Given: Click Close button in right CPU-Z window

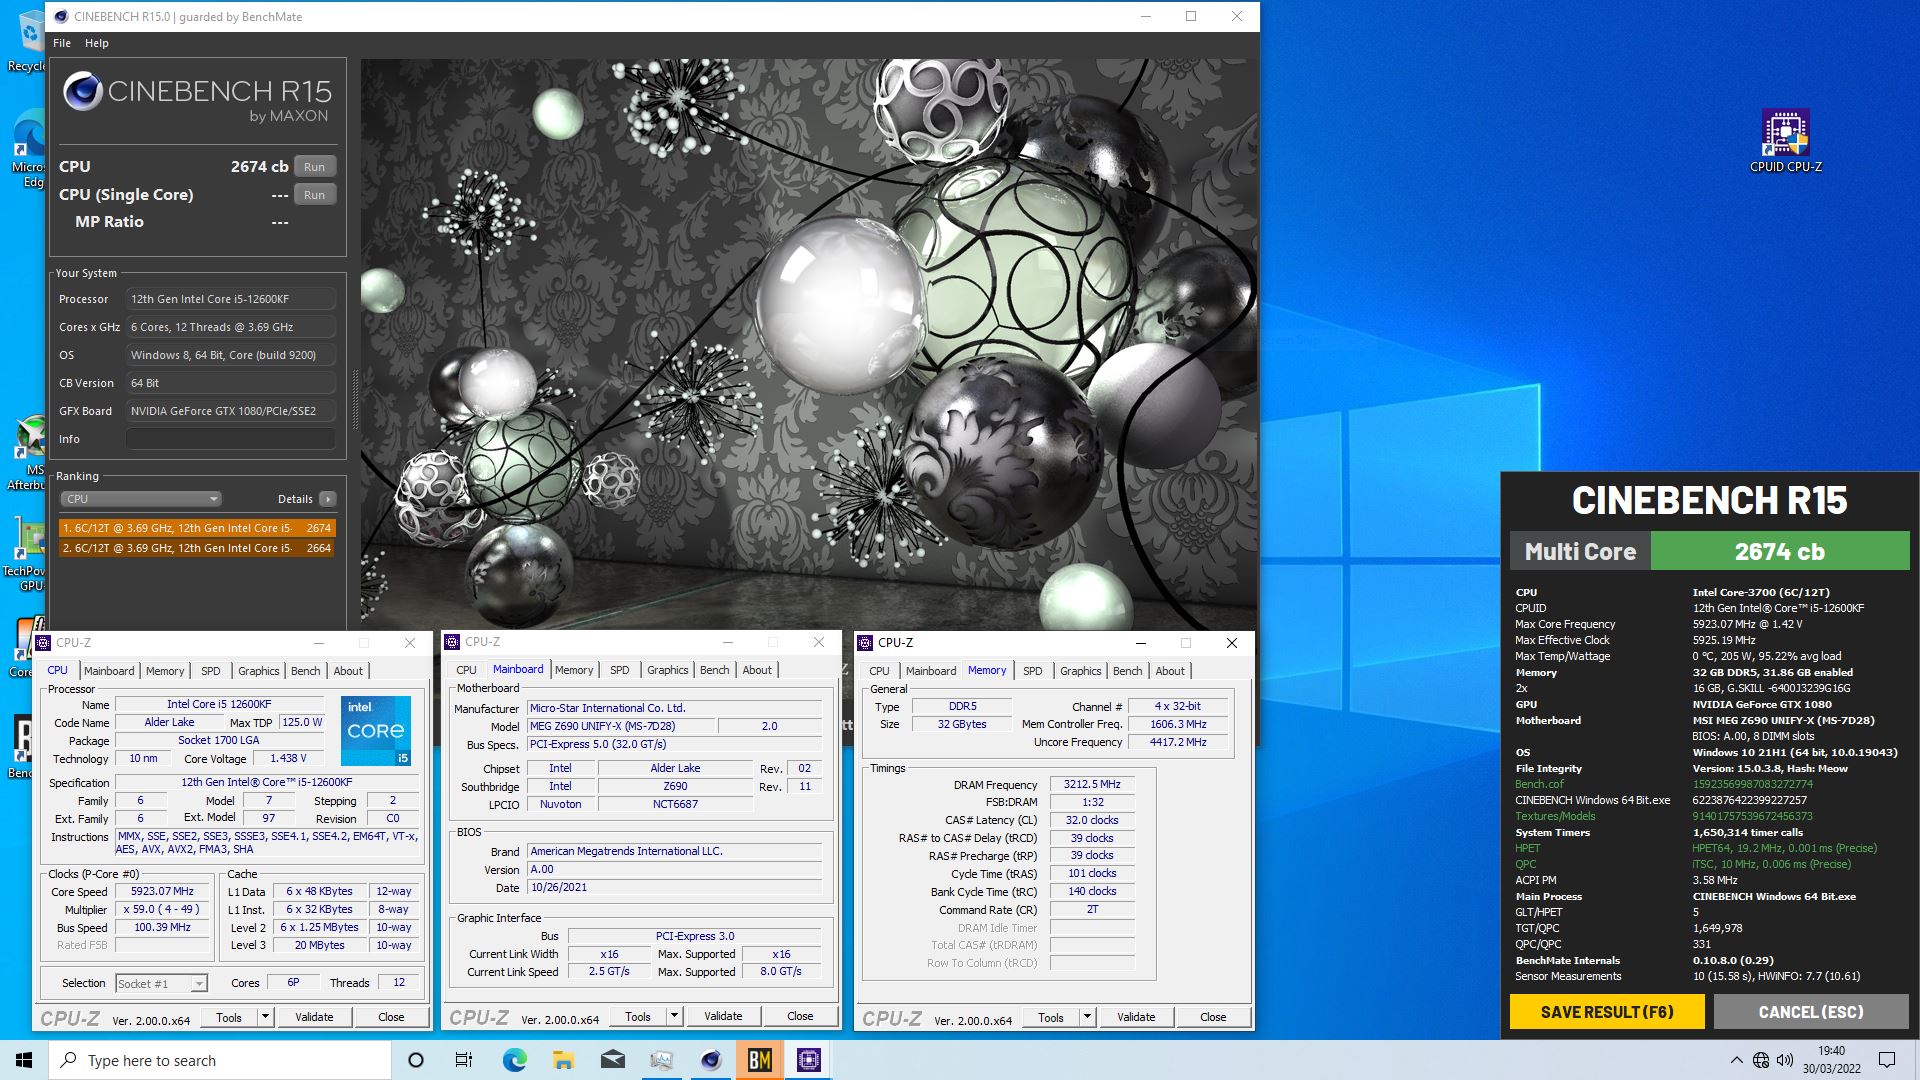Looking at the screenshot, I should point(1213,1017).
